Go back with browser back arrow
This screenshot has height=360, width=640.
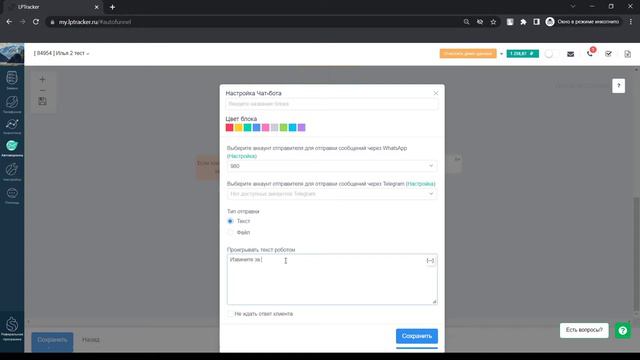point(9,22)
